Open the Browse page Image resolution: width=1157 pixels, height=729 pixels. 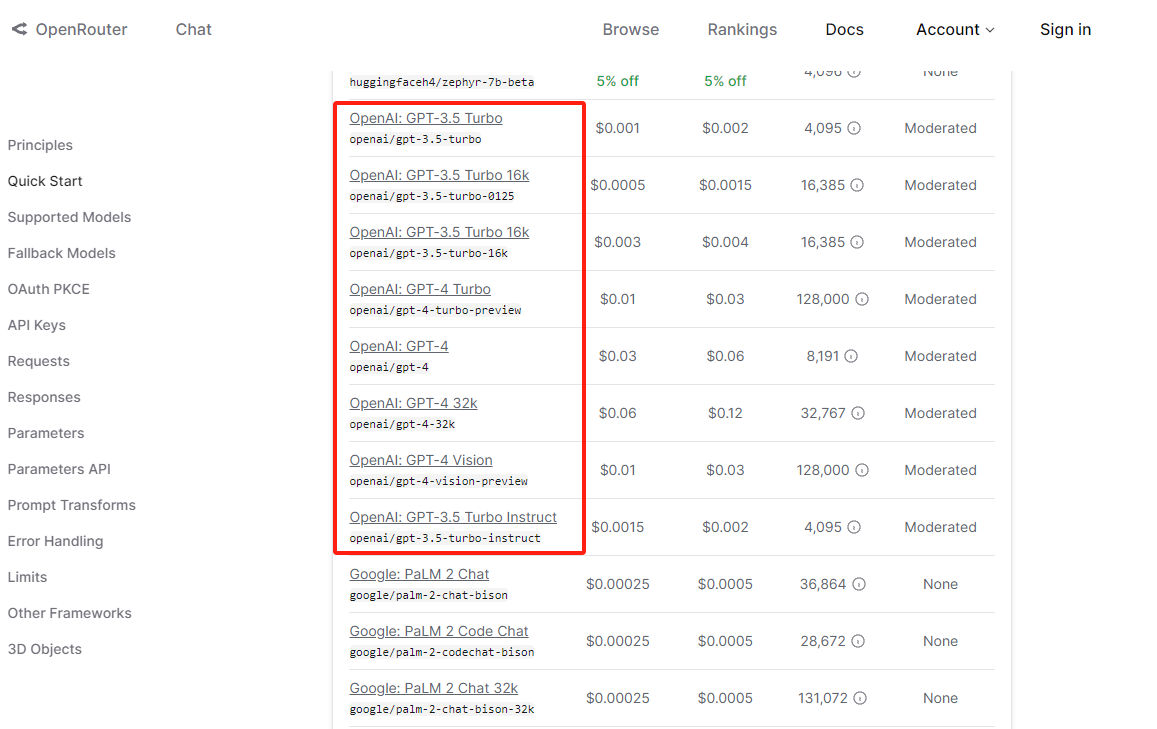click(x=631, y=30)
